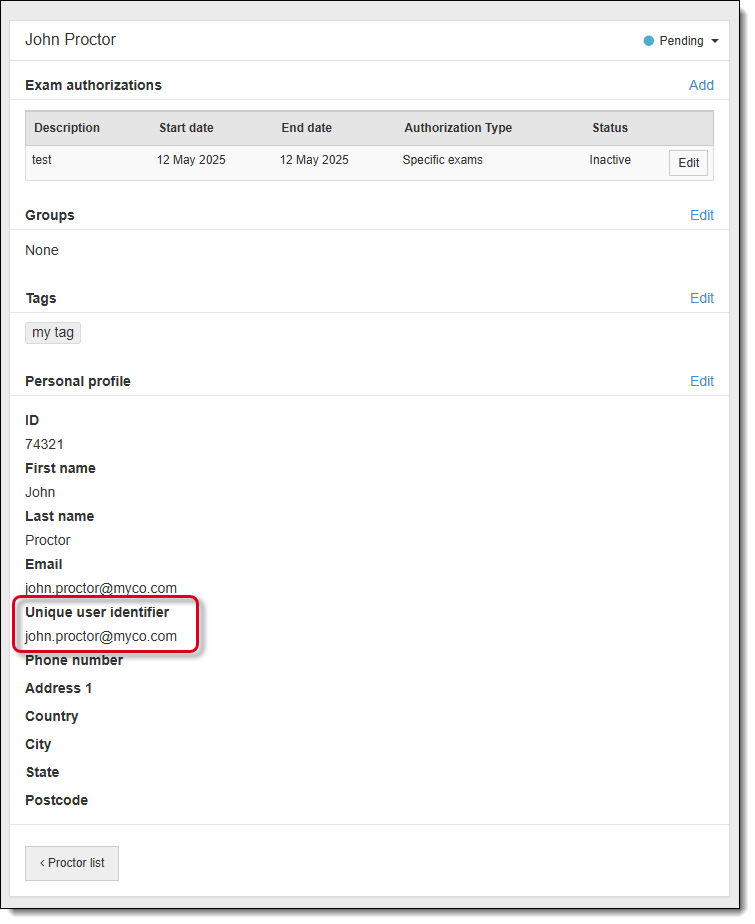
Task: Open the Pending status dropdown
Action: pyautogui.click(x=682, y=41)
